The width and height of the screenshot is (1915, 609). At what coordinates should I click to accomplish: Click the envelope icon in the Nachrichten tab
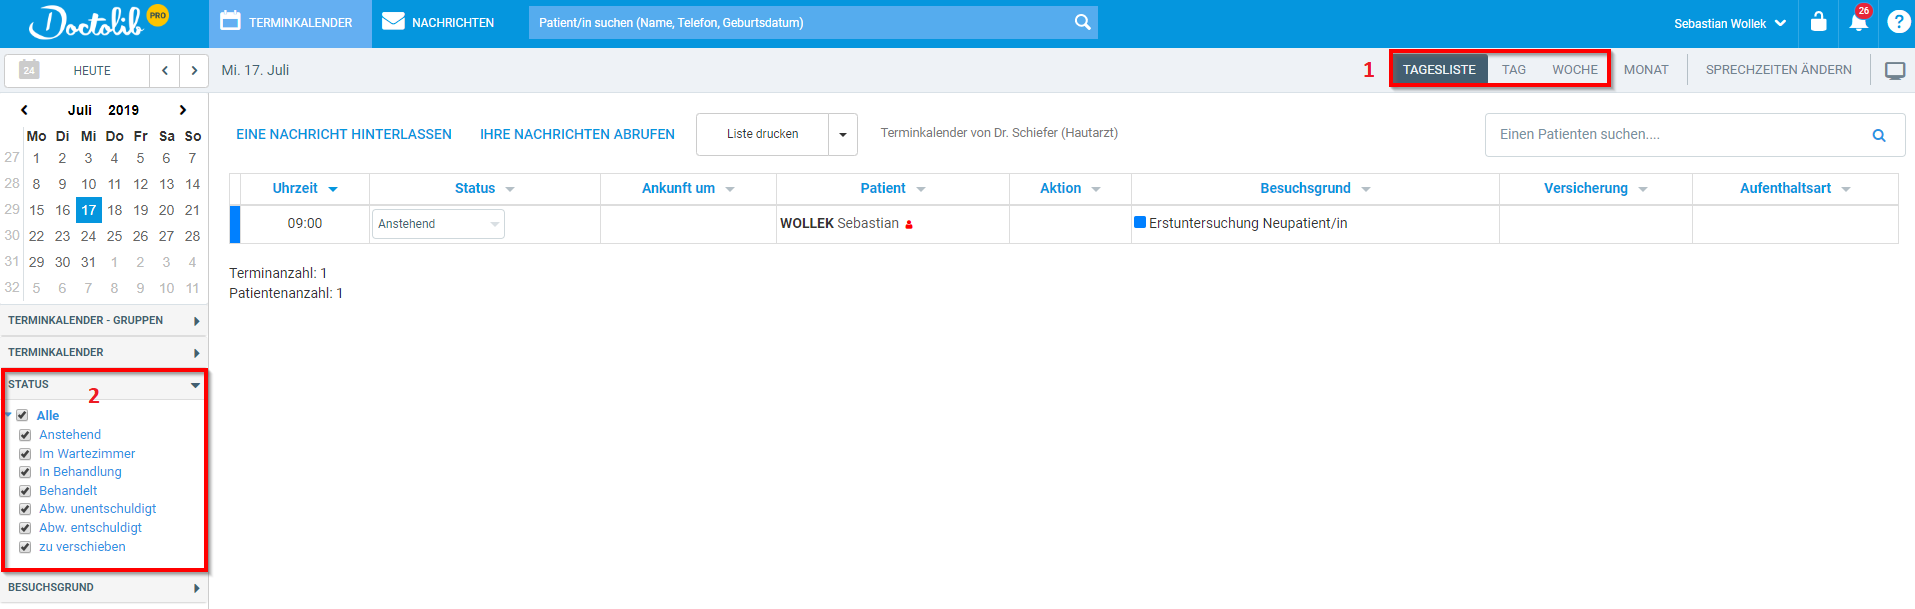click(x=393, y=21)
